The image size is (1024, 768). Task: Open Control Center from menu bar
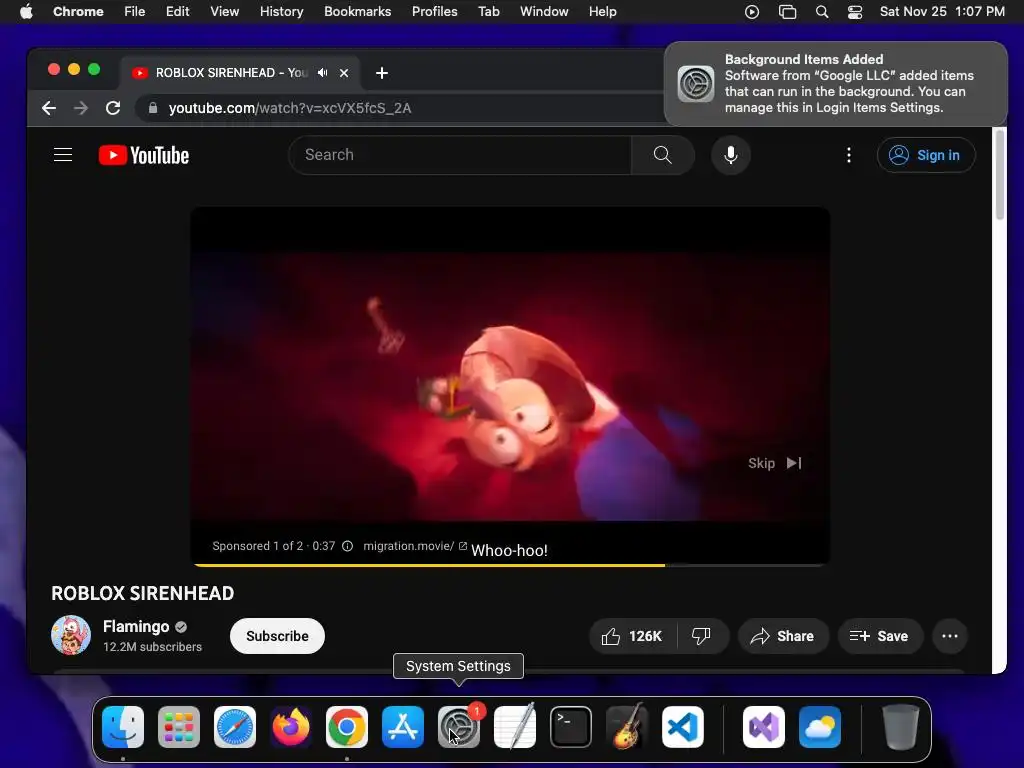855,12
